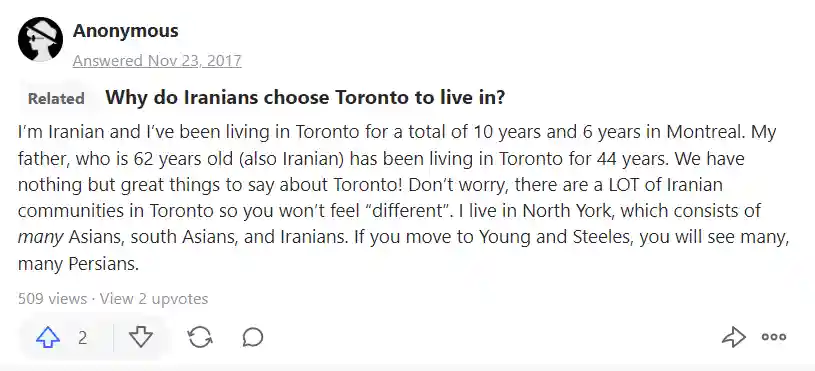View the 2 upvotes list

pyautogui.click(x=154, y=299)
